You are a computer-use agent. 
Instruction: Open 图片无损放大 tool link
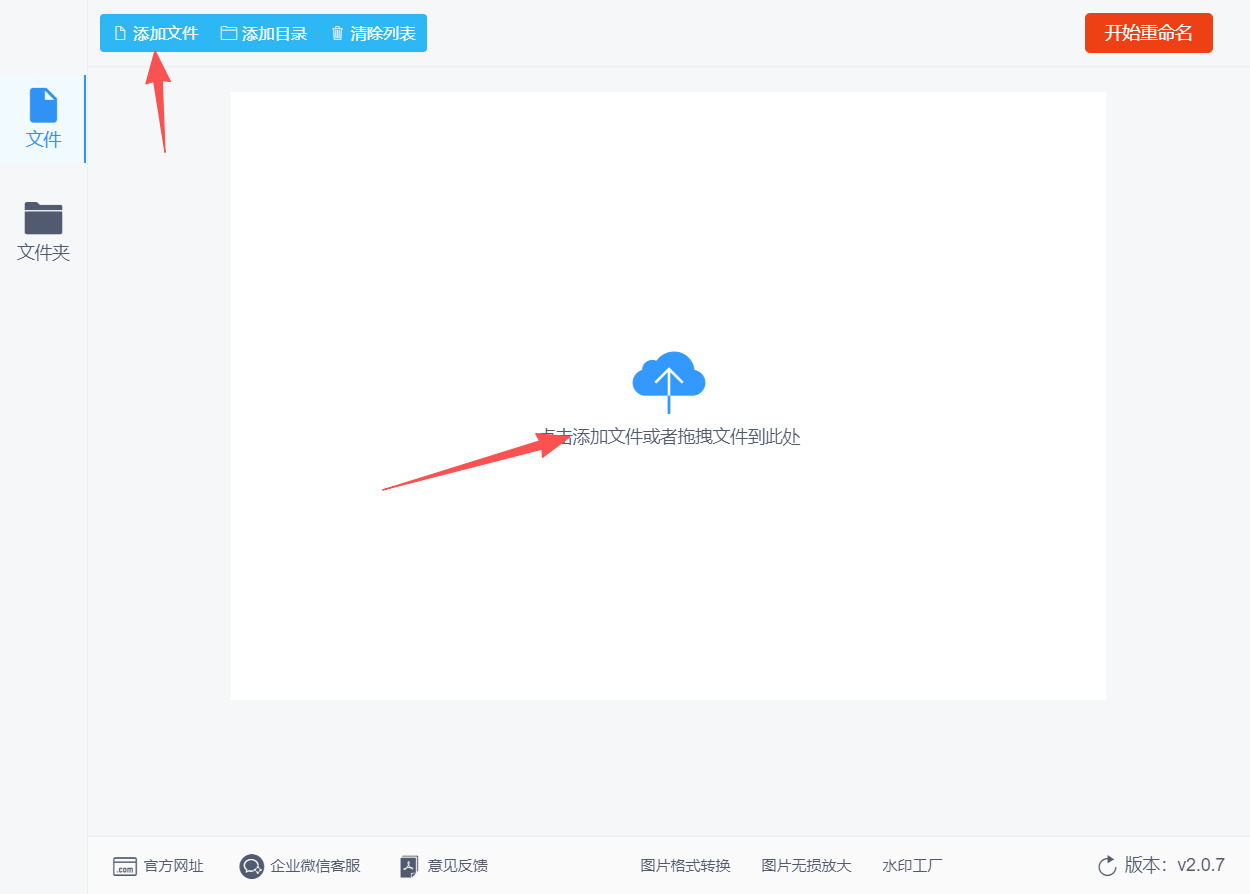click(x=807, y=866)
